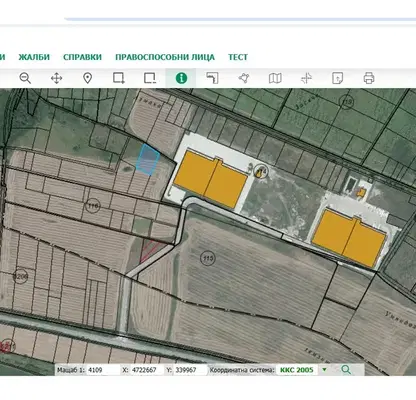The height and width of the screenshot is (400, 416).
Task: Choose the add rectangle selection tool
Action: 119,78
